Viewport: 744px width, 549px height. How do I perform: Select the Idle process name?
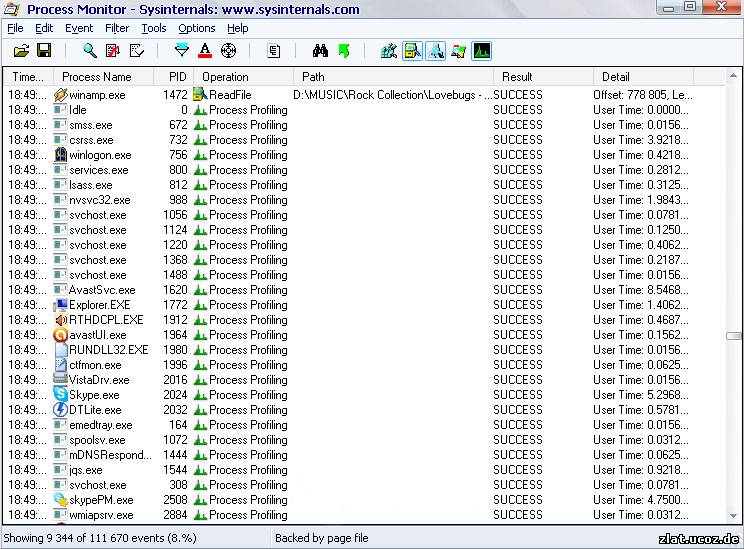[x=78, y=110]
